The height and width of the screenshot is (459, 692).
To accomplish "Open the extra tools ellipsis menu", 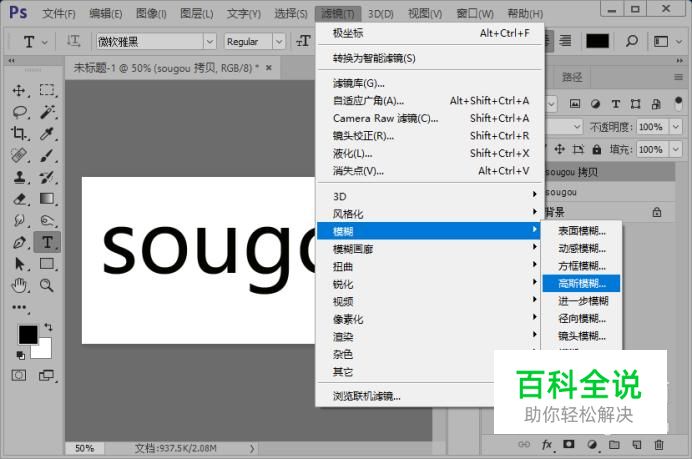I will point(19,307).
